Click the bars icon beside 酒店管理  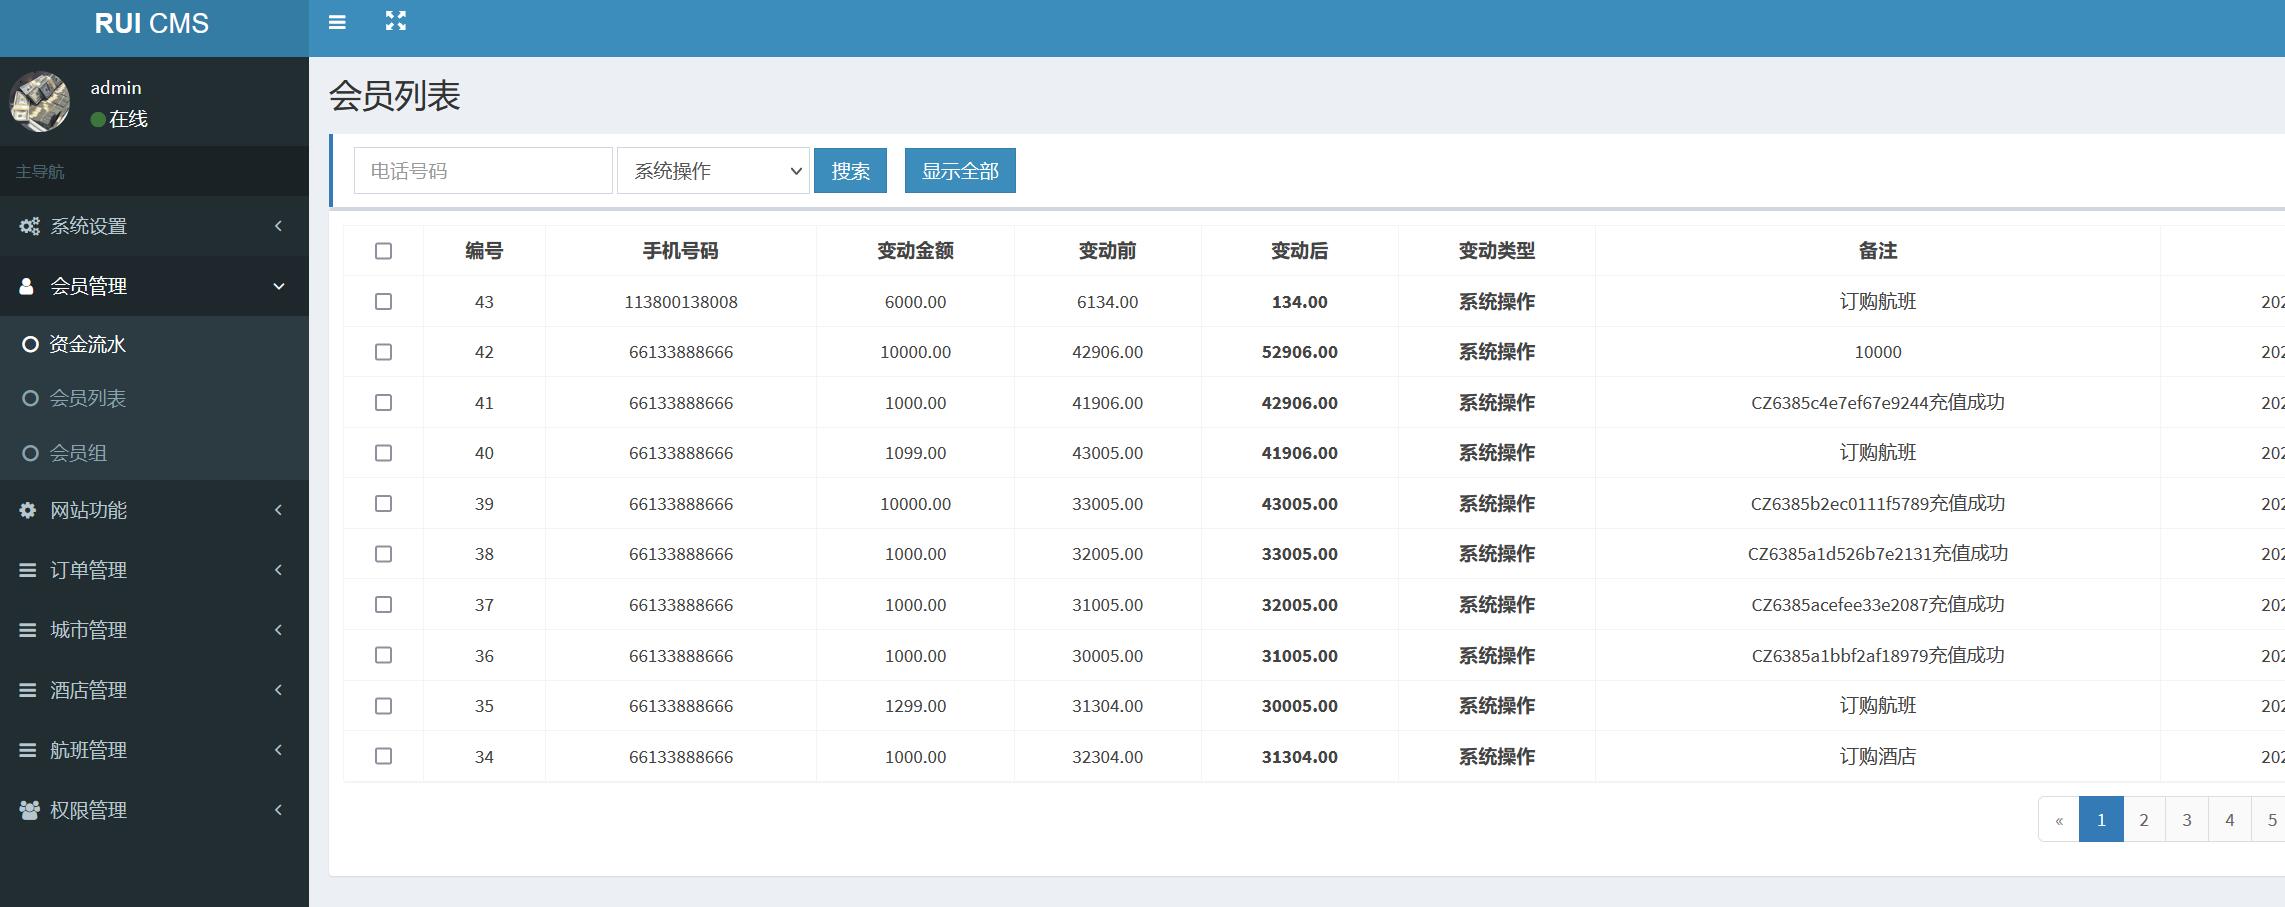[x=28, y=690]
